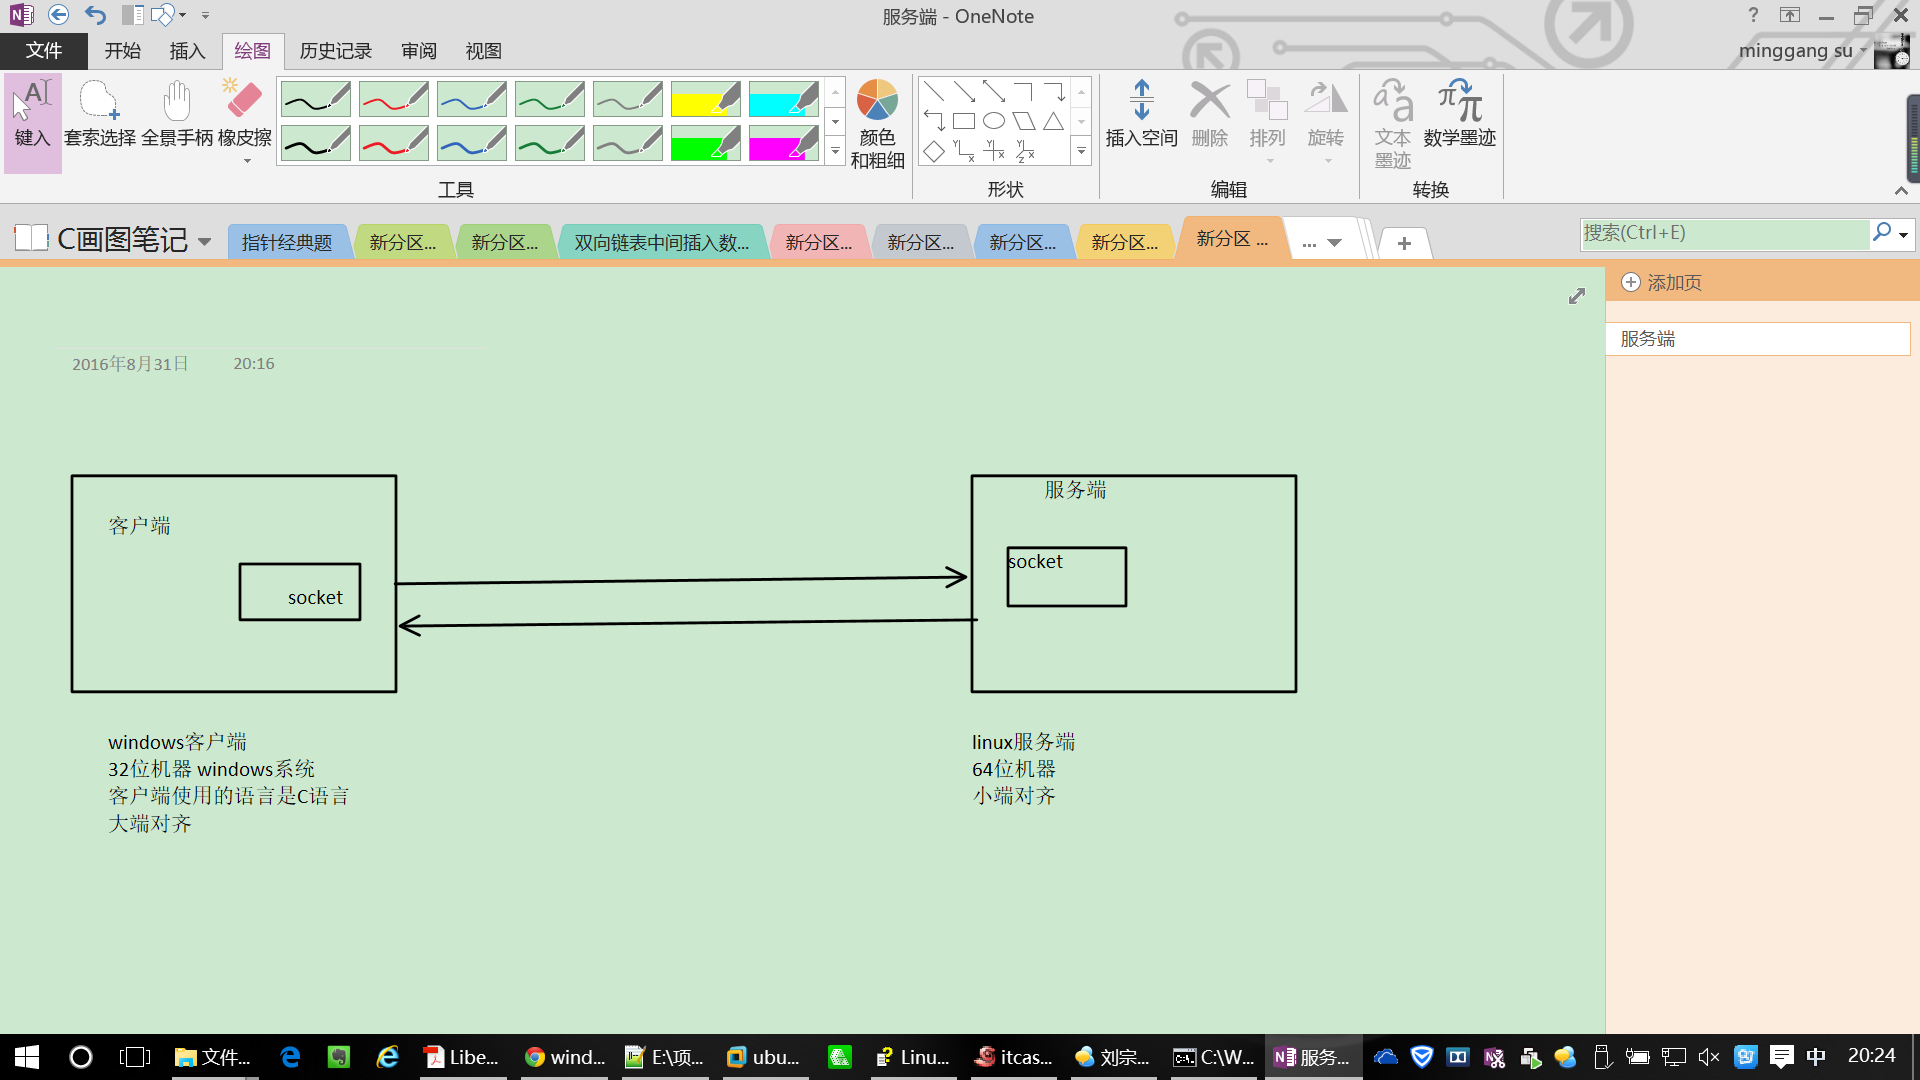Switch to the 视图 ribbon tab
The image size is (1920, 1080).
point(483,51)
